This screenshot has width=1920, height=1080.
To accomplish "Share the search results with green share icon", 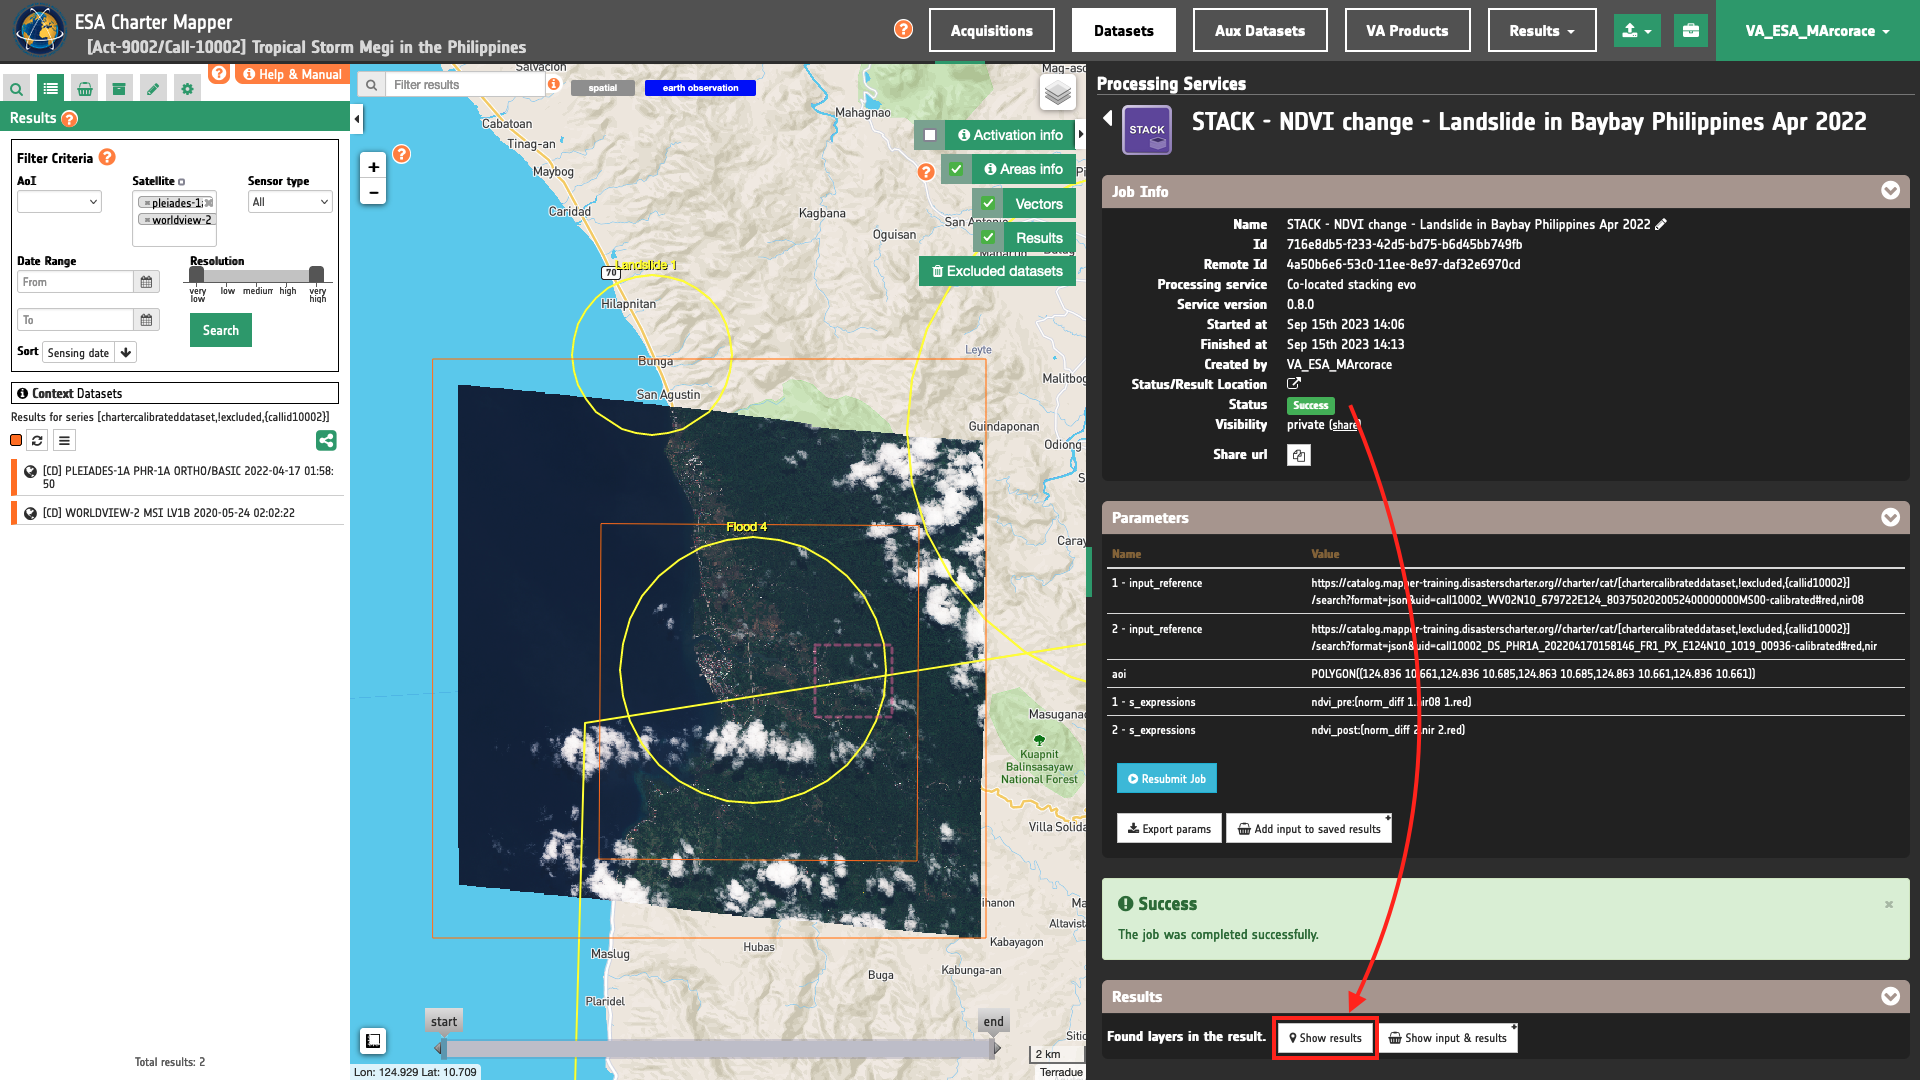I will coord(326,440).
